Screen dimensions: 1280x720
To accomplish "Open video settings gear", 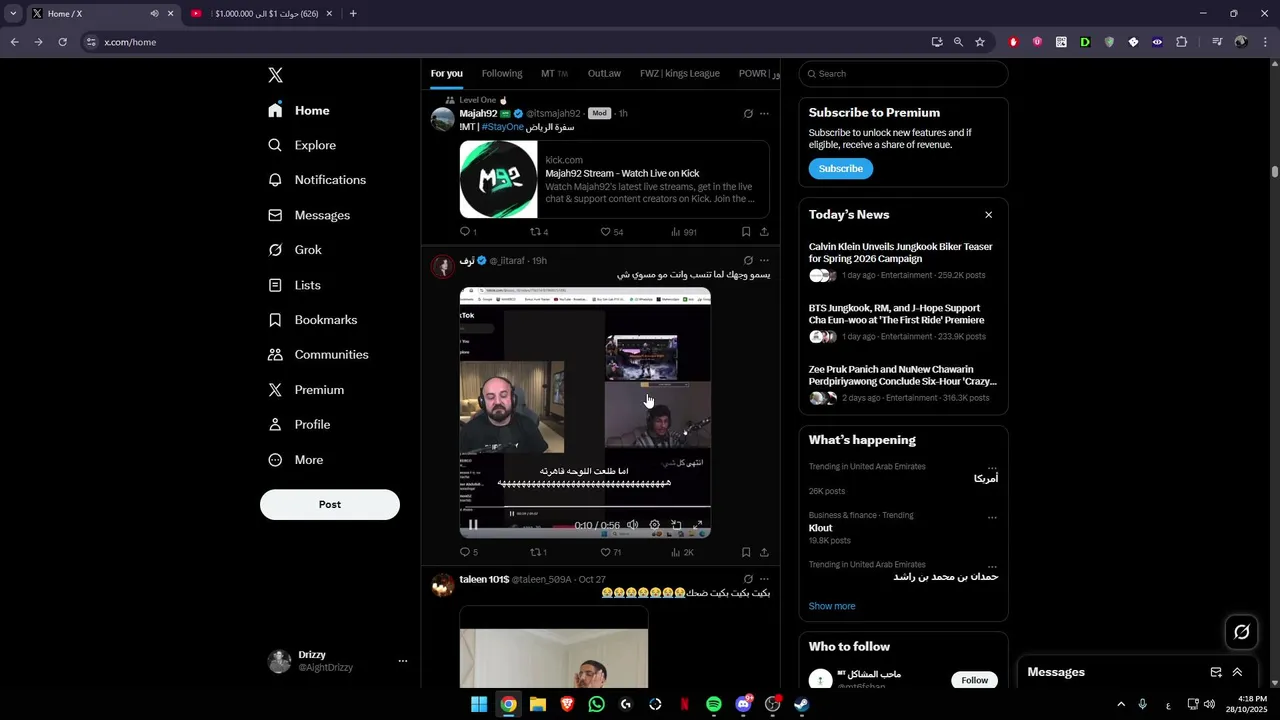I will pos(654,525).
